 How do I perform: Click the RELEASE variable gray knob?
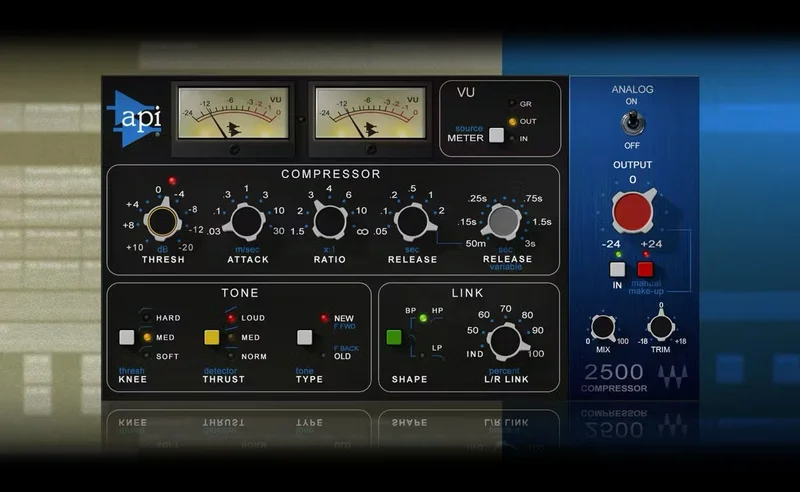[x=503, y=222]
